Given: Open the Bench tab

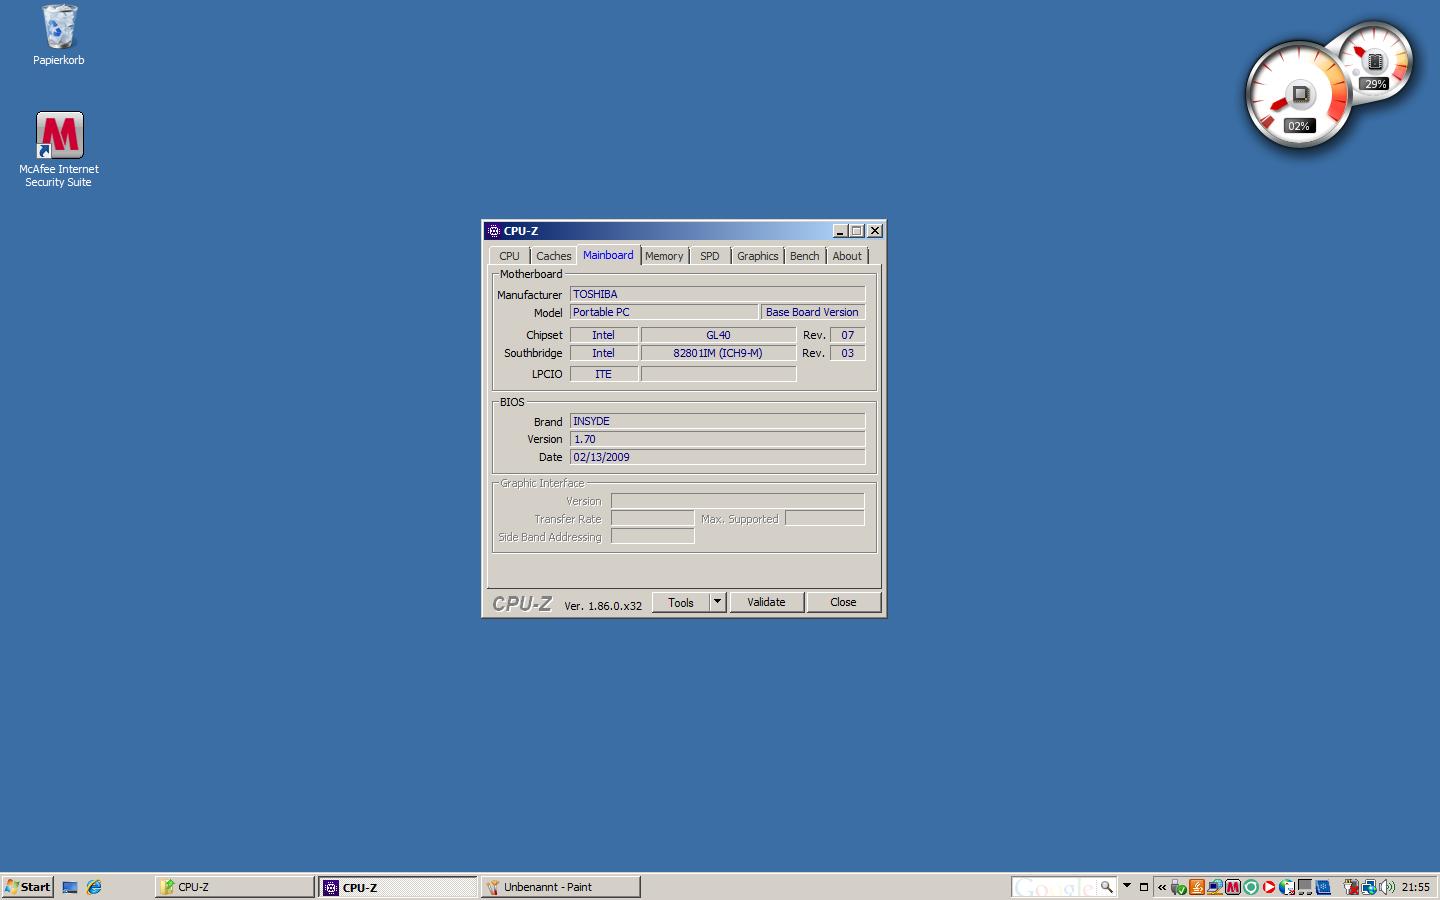Looking at the screenshot, I should tap(804, 256).
